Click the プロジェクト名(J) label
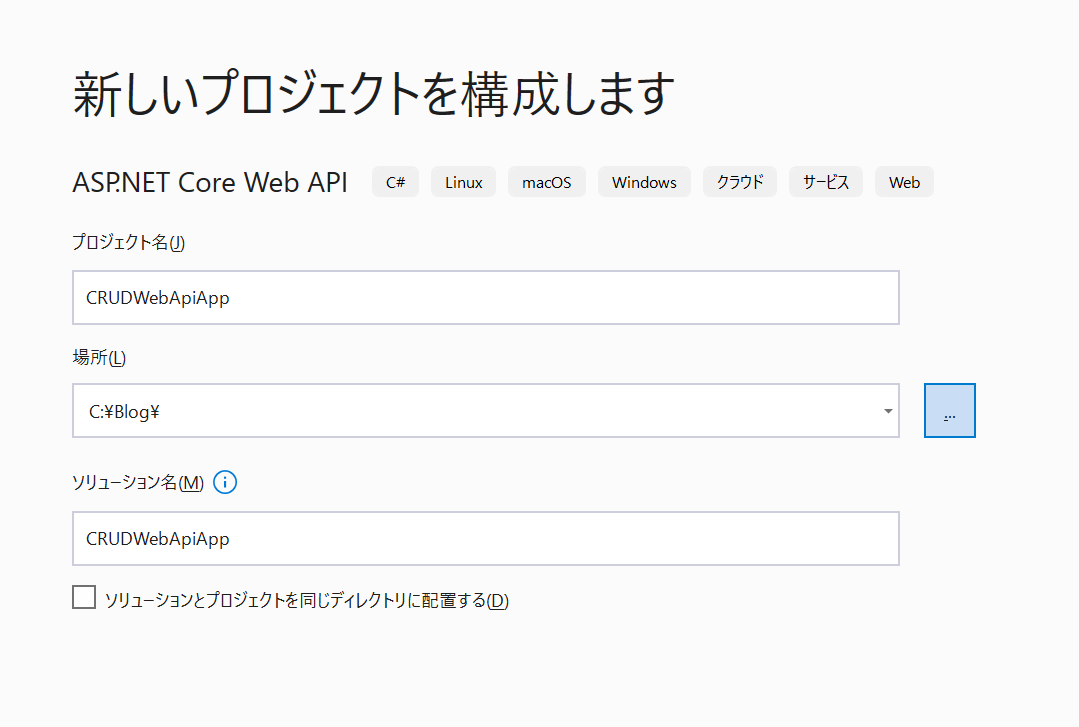 pyautogui.click(x=129, y=242)
